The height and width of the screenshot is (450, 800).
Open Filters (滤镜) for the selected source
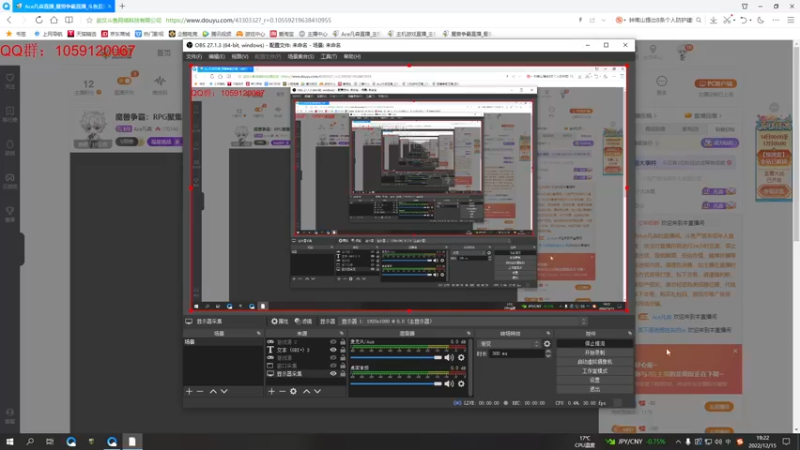(x=303, y=321)
